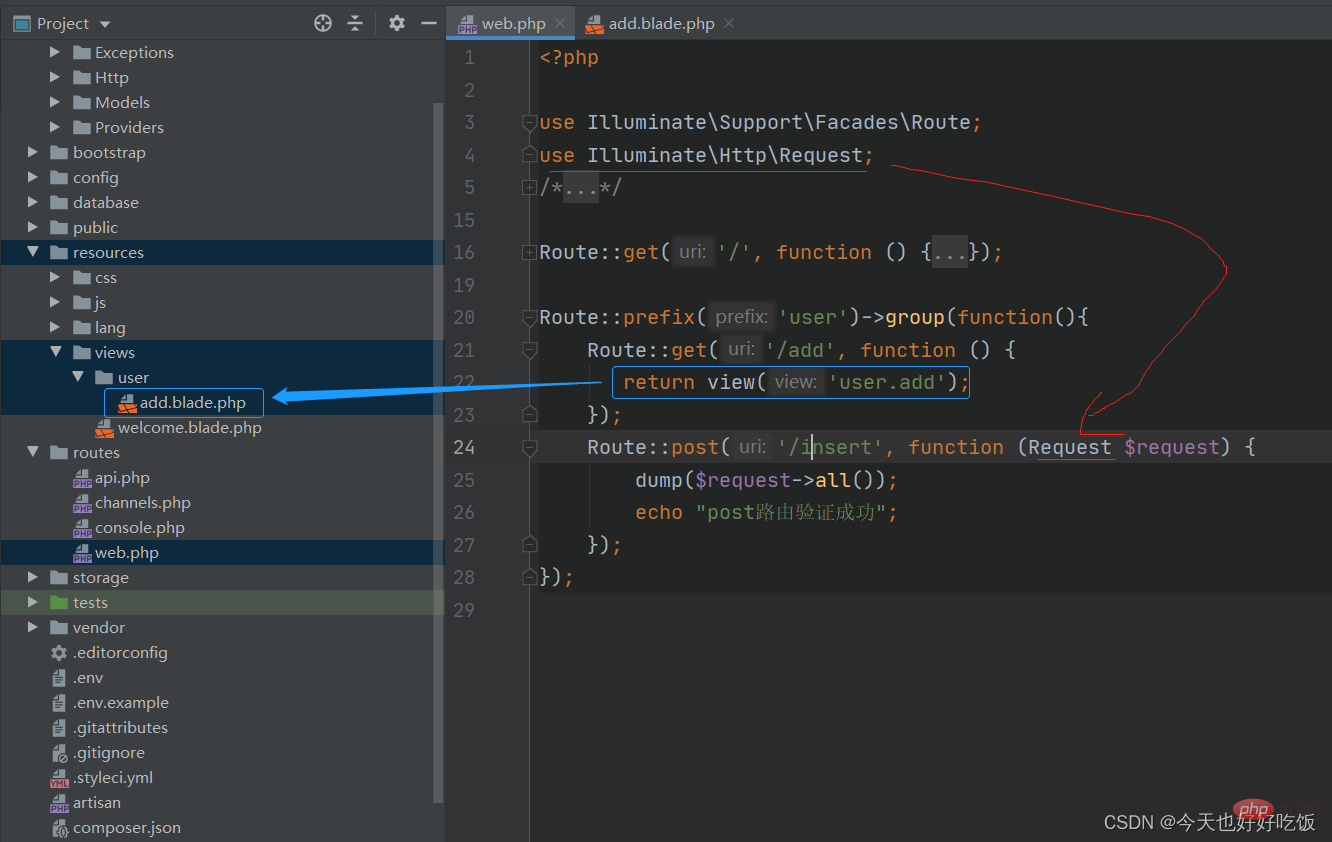Screen dimensions: 1332x842
Task: Expand the tests folder
Action: pos(33,602)
